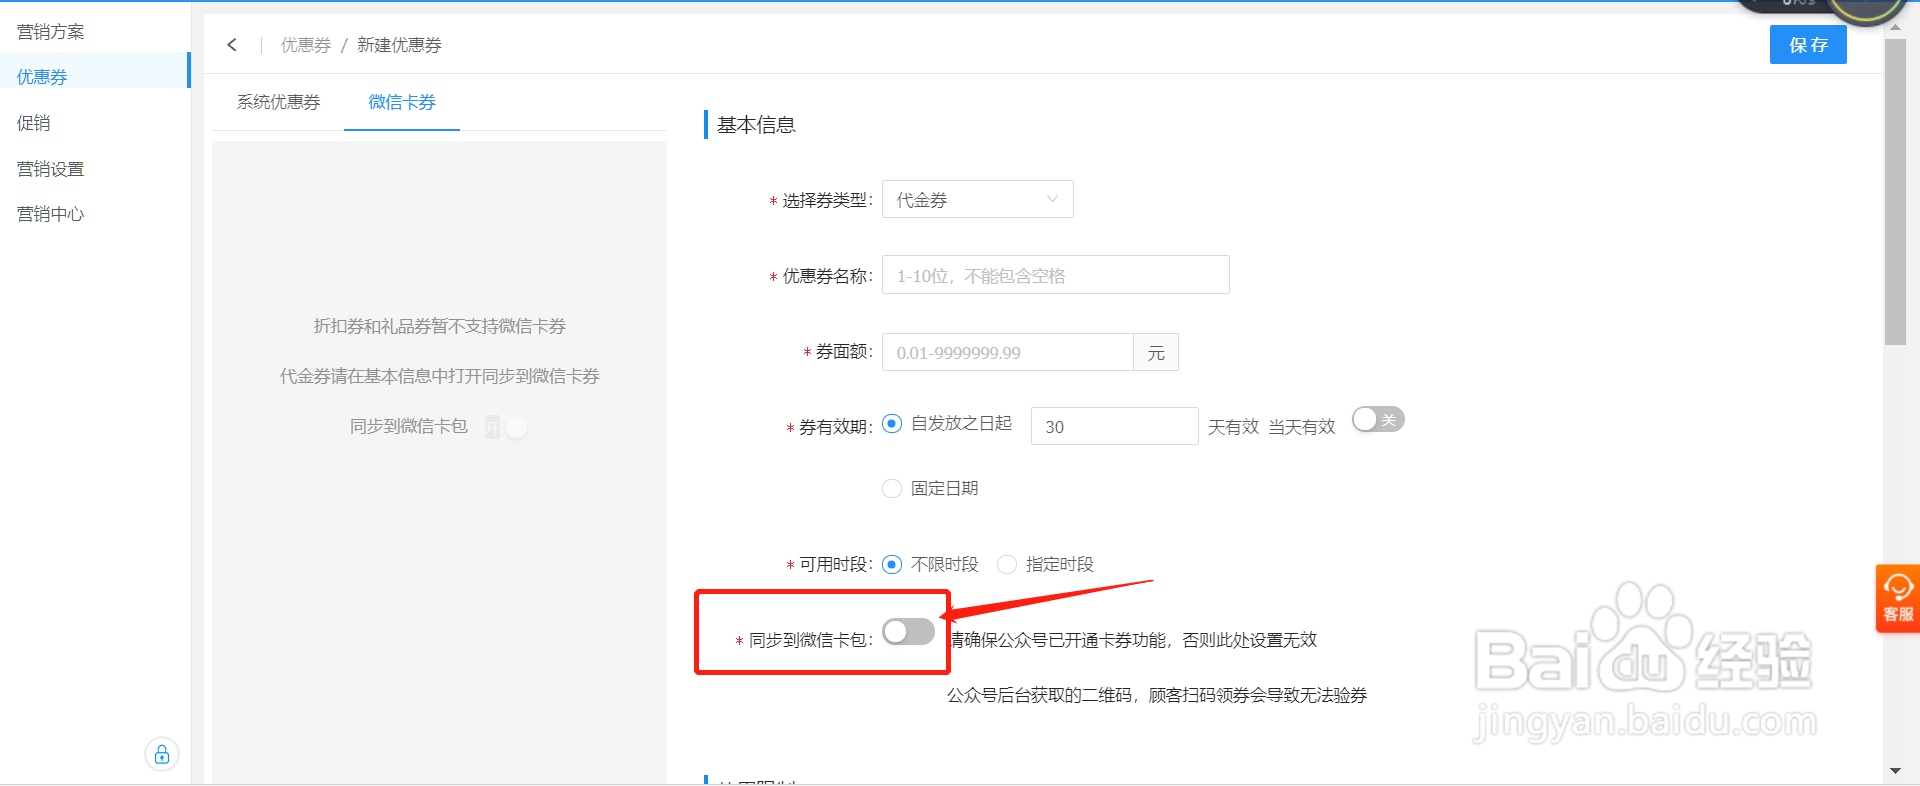This screenshot has width=1920, height=786.
Task: Click the lock icon in sidebar
Action: click(162, 754)
